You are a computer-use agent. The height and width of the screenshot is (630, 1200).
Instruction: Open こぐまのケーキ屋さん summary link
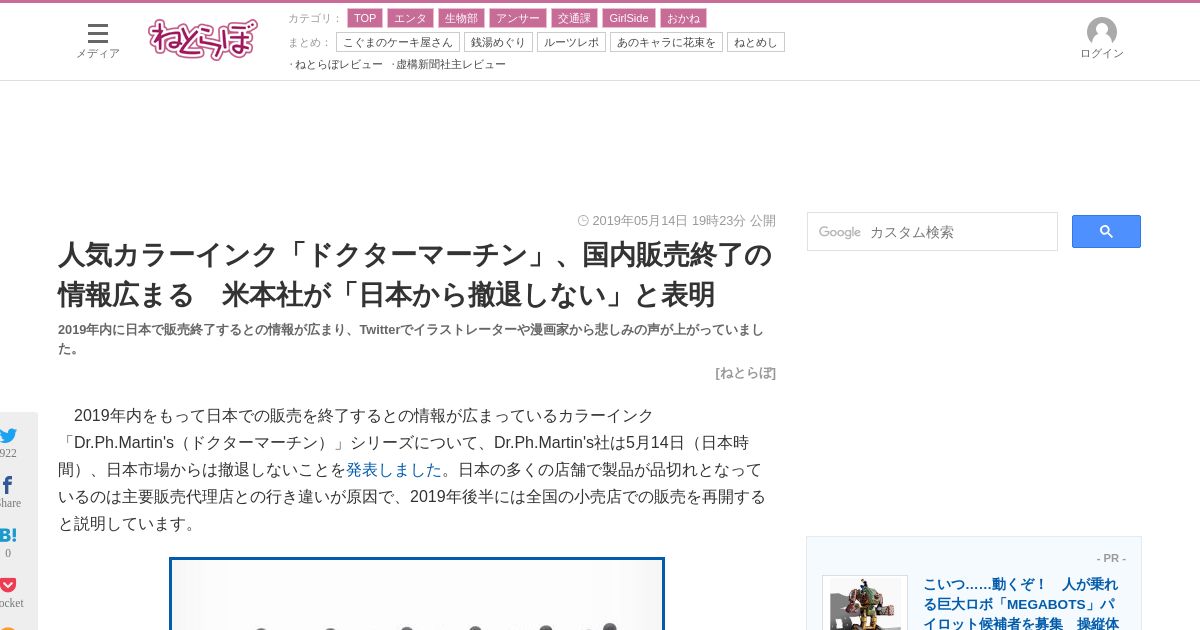398,42
